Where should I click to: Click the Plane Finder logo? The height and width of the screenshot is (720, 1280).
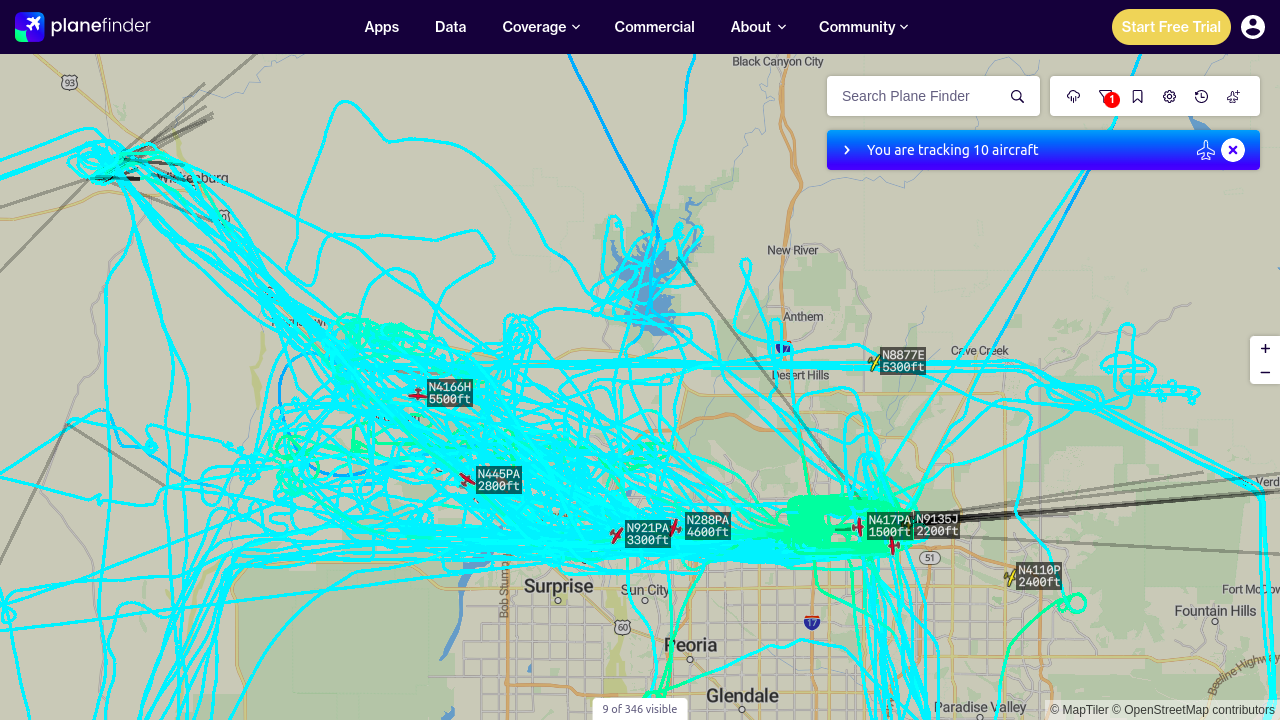[x=83, y=26]
